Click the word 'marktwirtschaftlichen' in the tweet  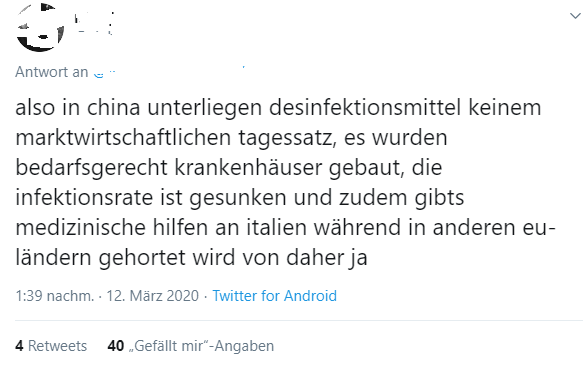tap(123, 137)
